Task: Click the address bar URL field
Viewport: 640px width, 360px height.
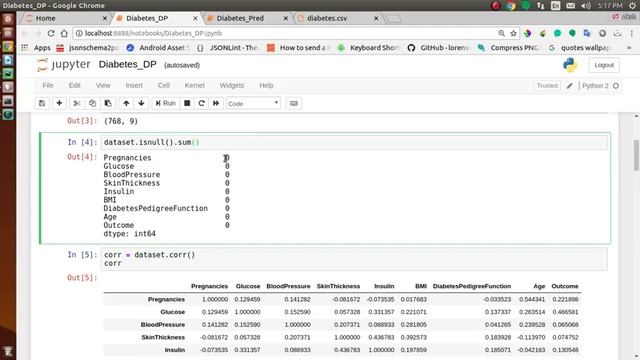Action: point(286,33)
